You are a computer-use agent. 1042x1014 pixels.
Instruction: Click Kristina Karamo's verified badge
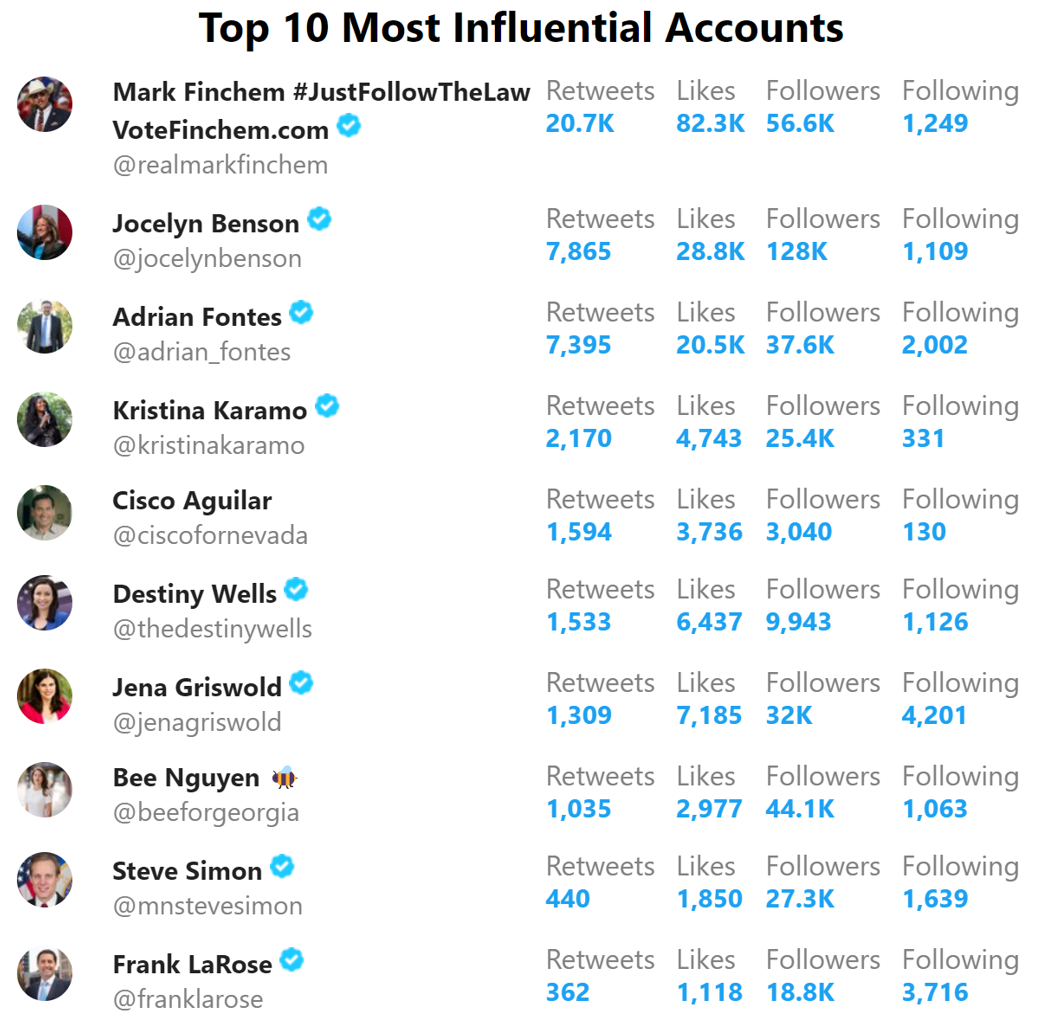tap(327, 405)
